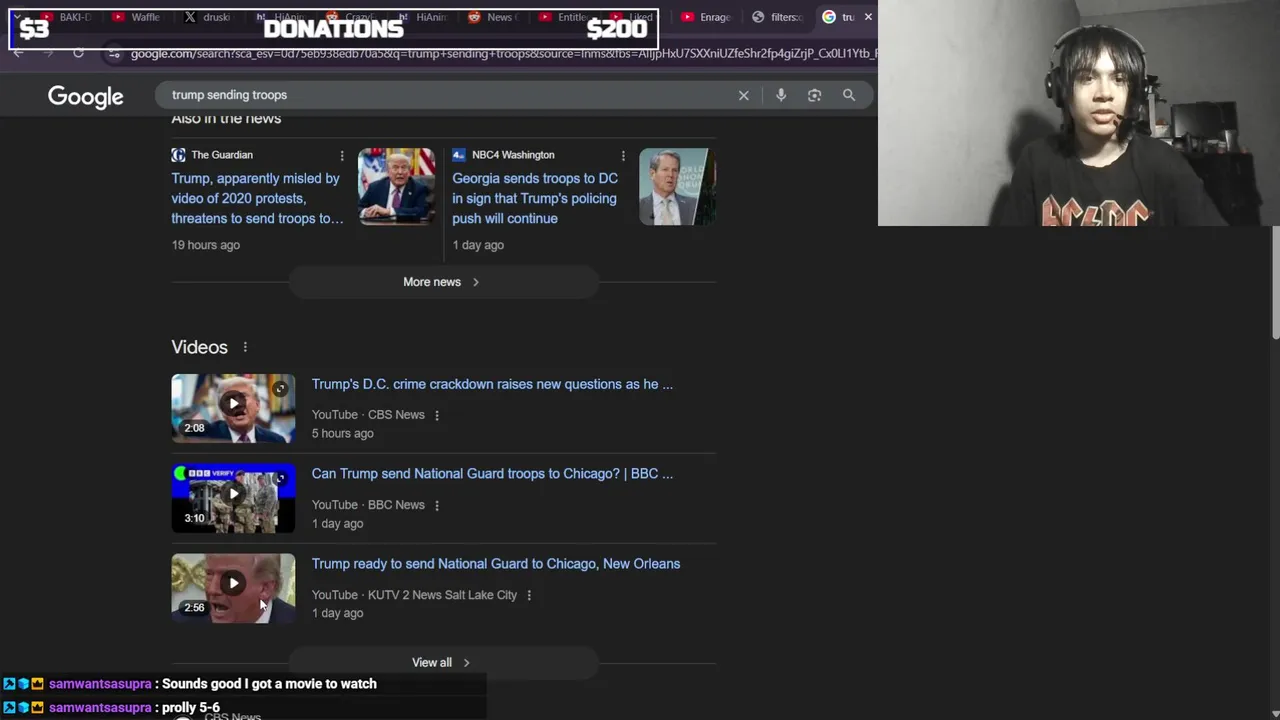Switch to the BAKI YouTube tab
The height and width of the screenshot is (720, 1280).
(x=65, y=17)
